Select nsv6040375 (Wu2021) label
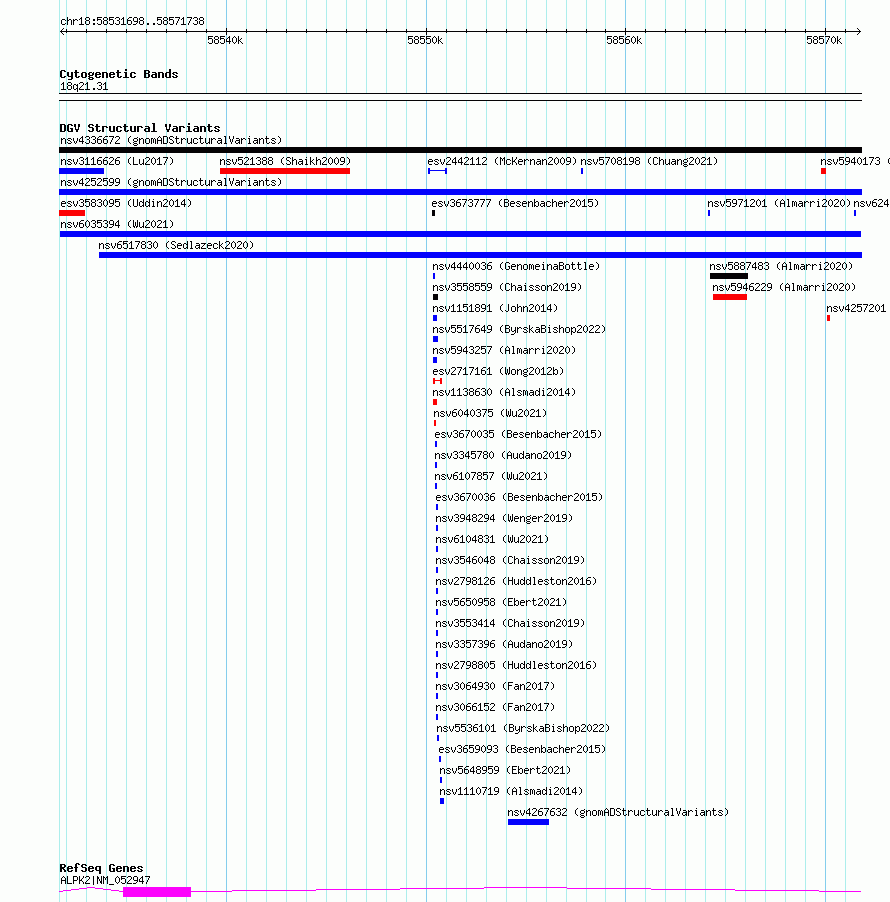 (490, 413)
